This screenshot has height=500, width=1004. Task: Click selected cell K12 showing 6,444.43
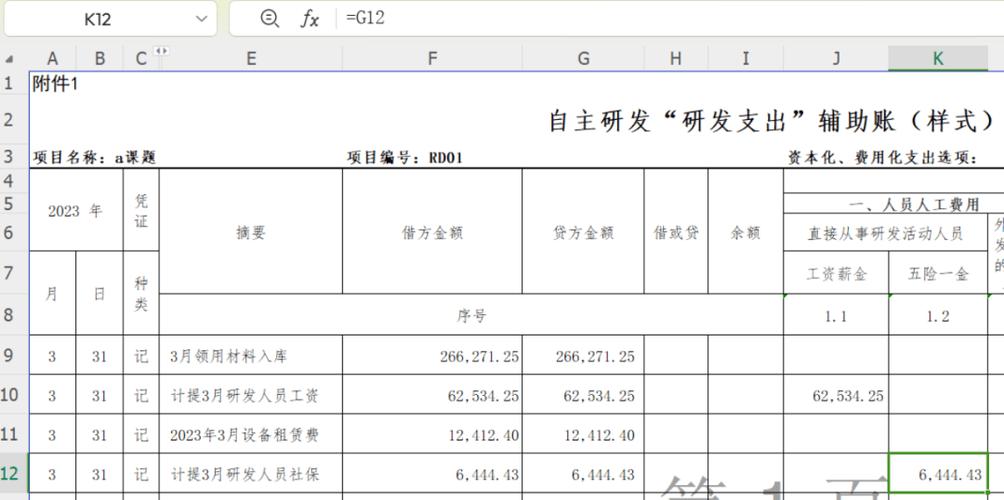[x=938, y=474]
